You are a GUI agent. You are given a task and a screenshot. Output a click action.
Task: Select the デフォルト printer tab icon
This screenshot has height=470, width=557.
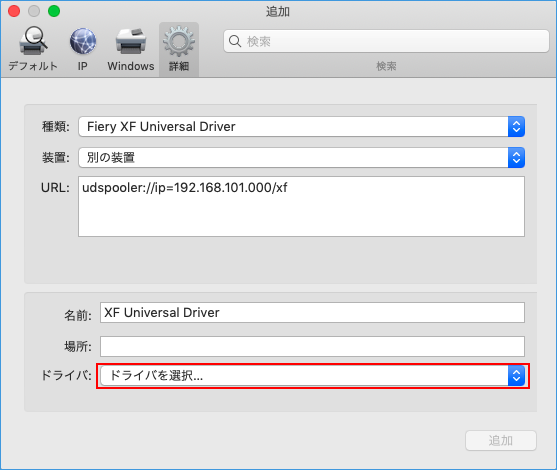(x=33, y=49)
